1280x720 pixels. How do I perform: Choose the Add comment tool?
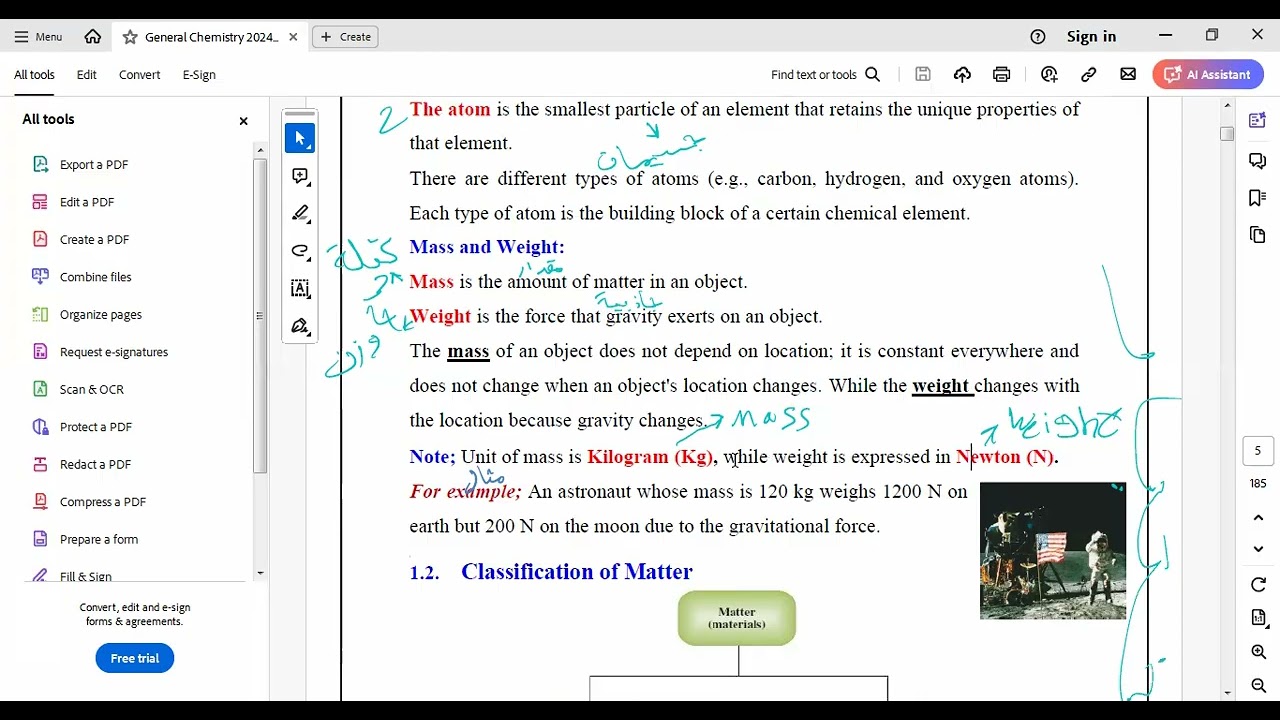[x=300, y=176]
